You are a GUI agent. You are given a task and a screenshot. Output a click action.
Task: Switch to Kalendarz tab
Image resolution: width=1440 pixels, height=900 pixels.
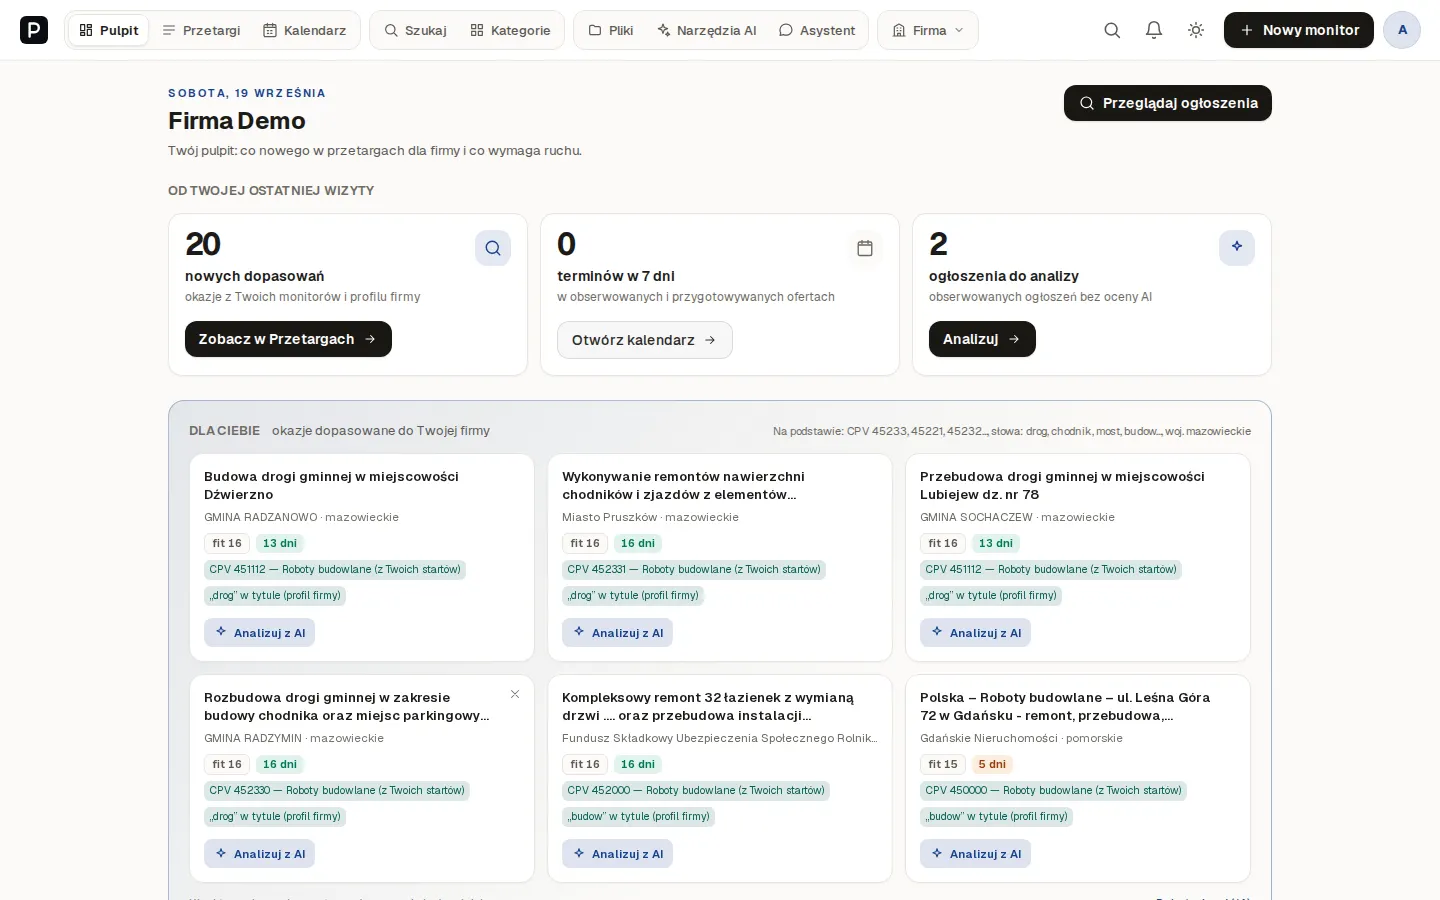tap(304, 30)
